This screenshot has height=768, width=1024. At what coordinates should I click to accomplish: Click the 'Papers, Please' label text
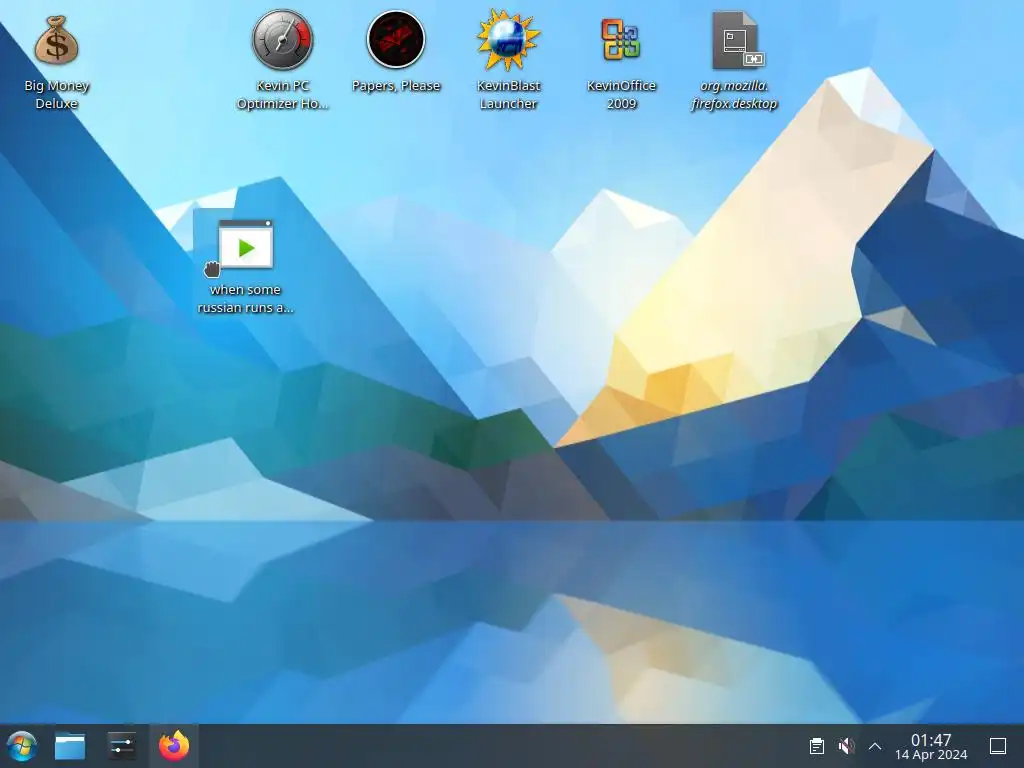pos(396,86)
